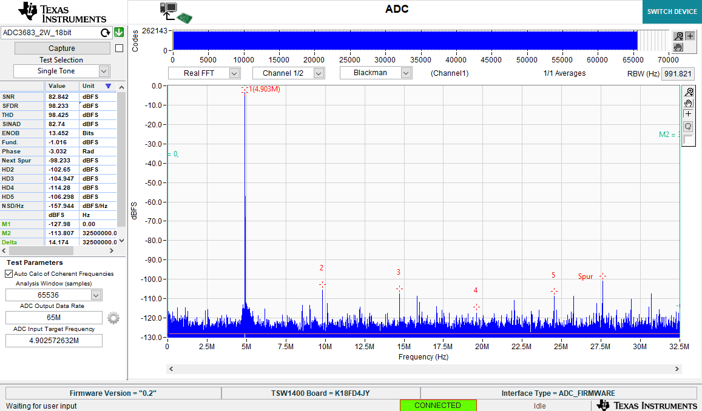Click the TSW1400 Board = K18FD4JY entry
Viewport: 702px width, 411px height.
point(321,393)
